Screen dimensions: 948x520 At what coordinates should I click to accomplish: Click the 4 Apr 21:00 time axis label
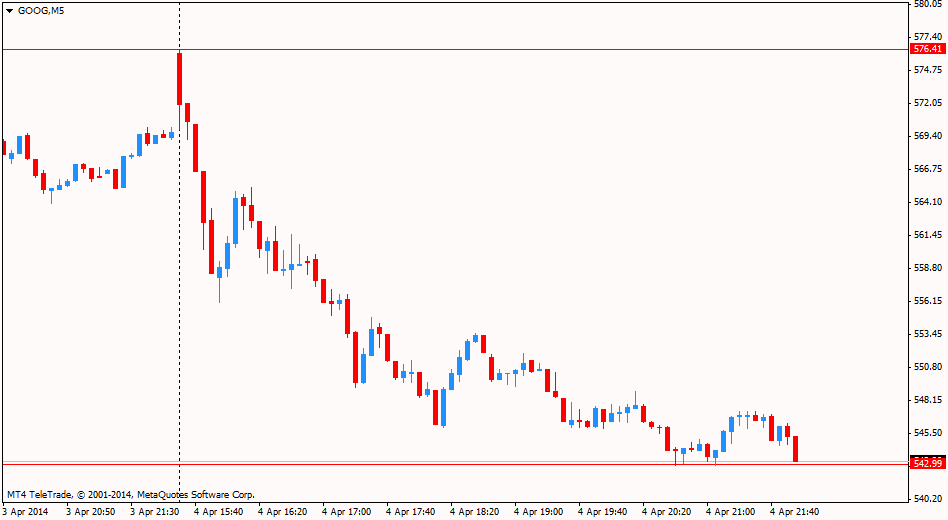tap(730, 512)
